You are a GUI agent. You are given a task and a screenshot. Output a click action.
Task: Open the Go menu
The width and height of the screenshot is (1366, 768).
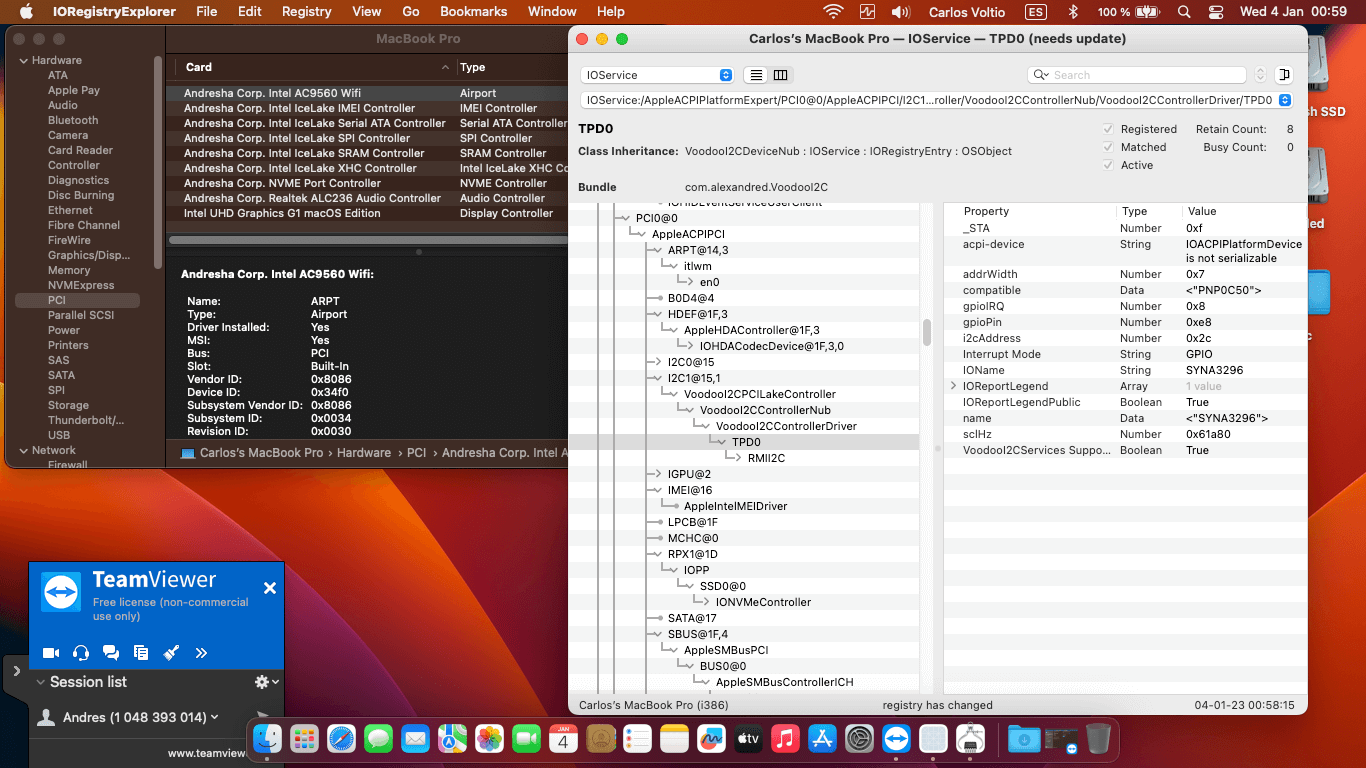pyautogui.click(x=411, y=12)
